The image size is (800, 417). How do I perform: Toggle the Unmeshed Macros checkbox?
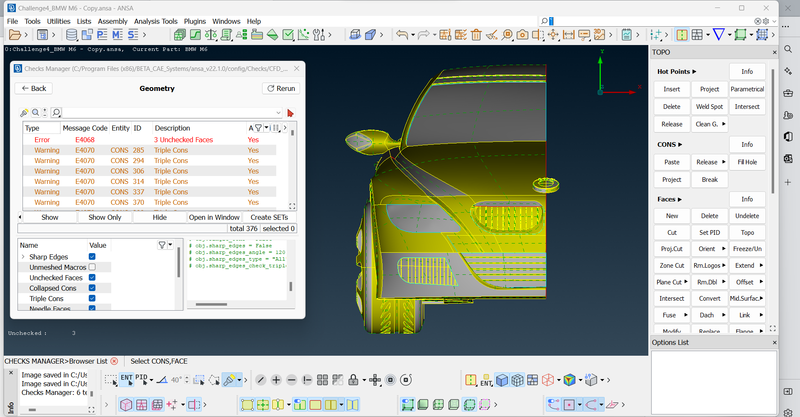tap(92, 267)
